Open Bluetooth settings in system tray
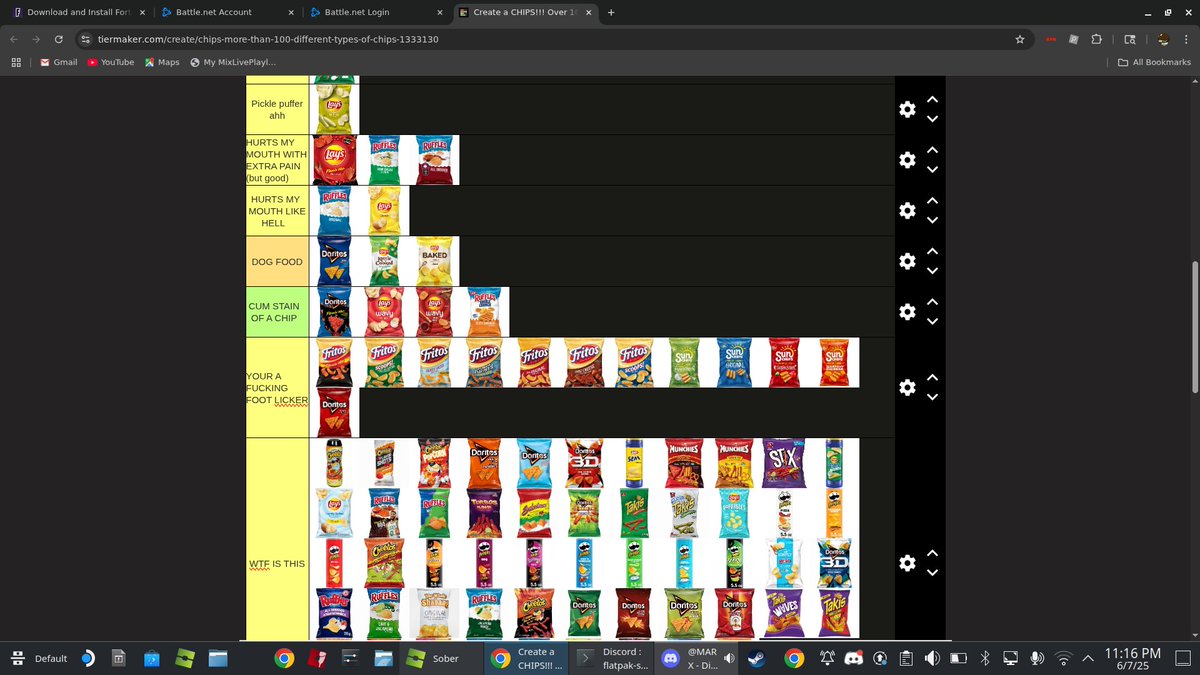This screenshot has width=1200, height=675. [x=984, y=658]
